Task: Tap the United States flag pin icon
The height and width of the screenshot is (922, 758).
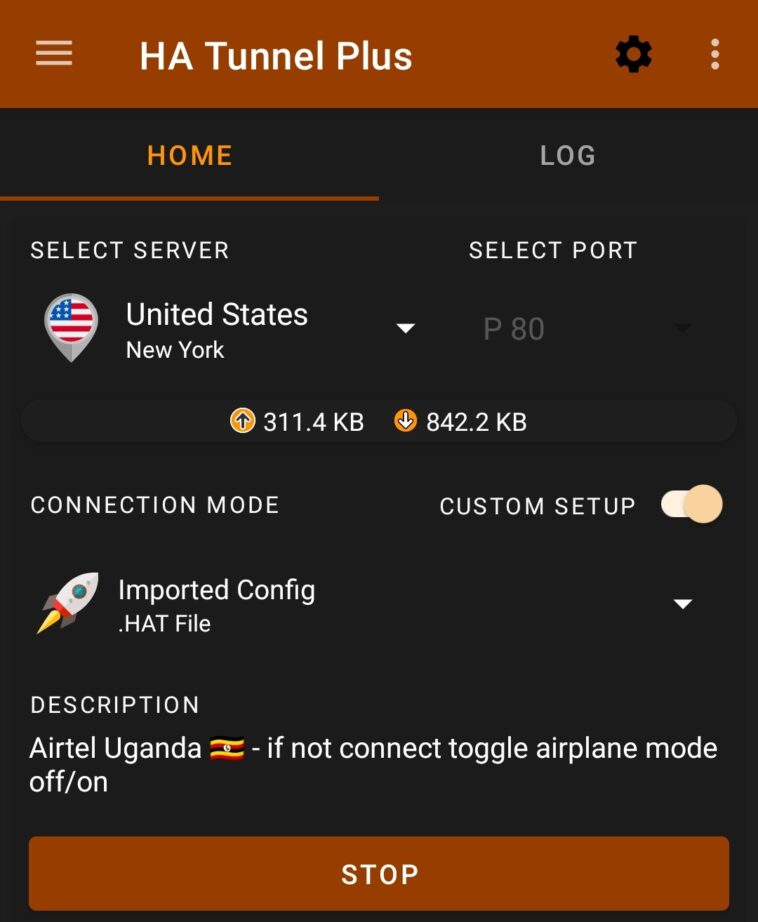Action: [x=71, y=327]
